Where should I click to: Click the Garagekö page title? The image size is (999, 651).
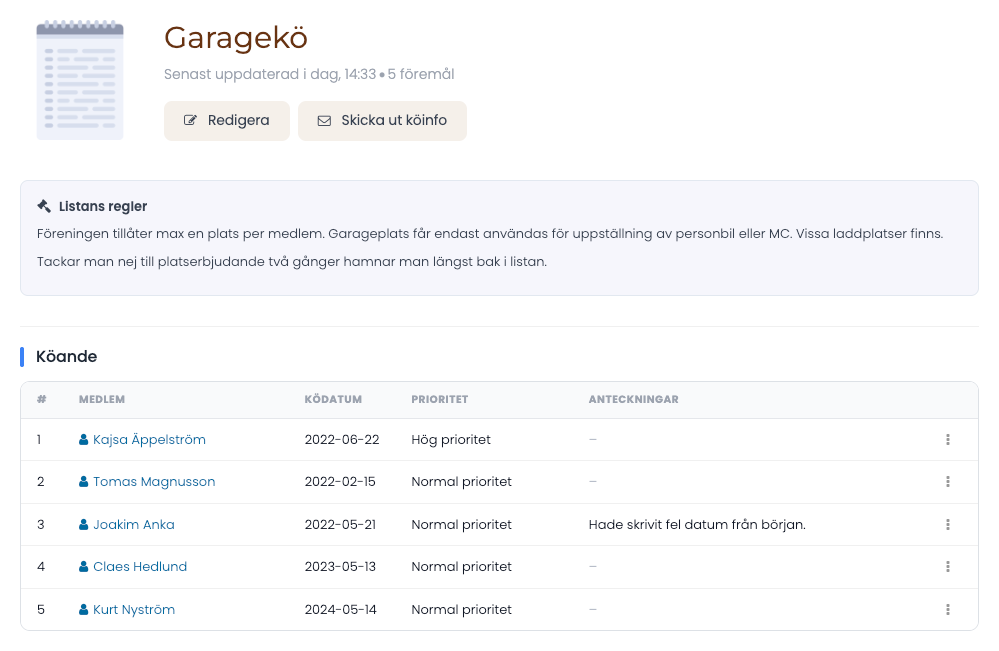[x=236, y=38]
